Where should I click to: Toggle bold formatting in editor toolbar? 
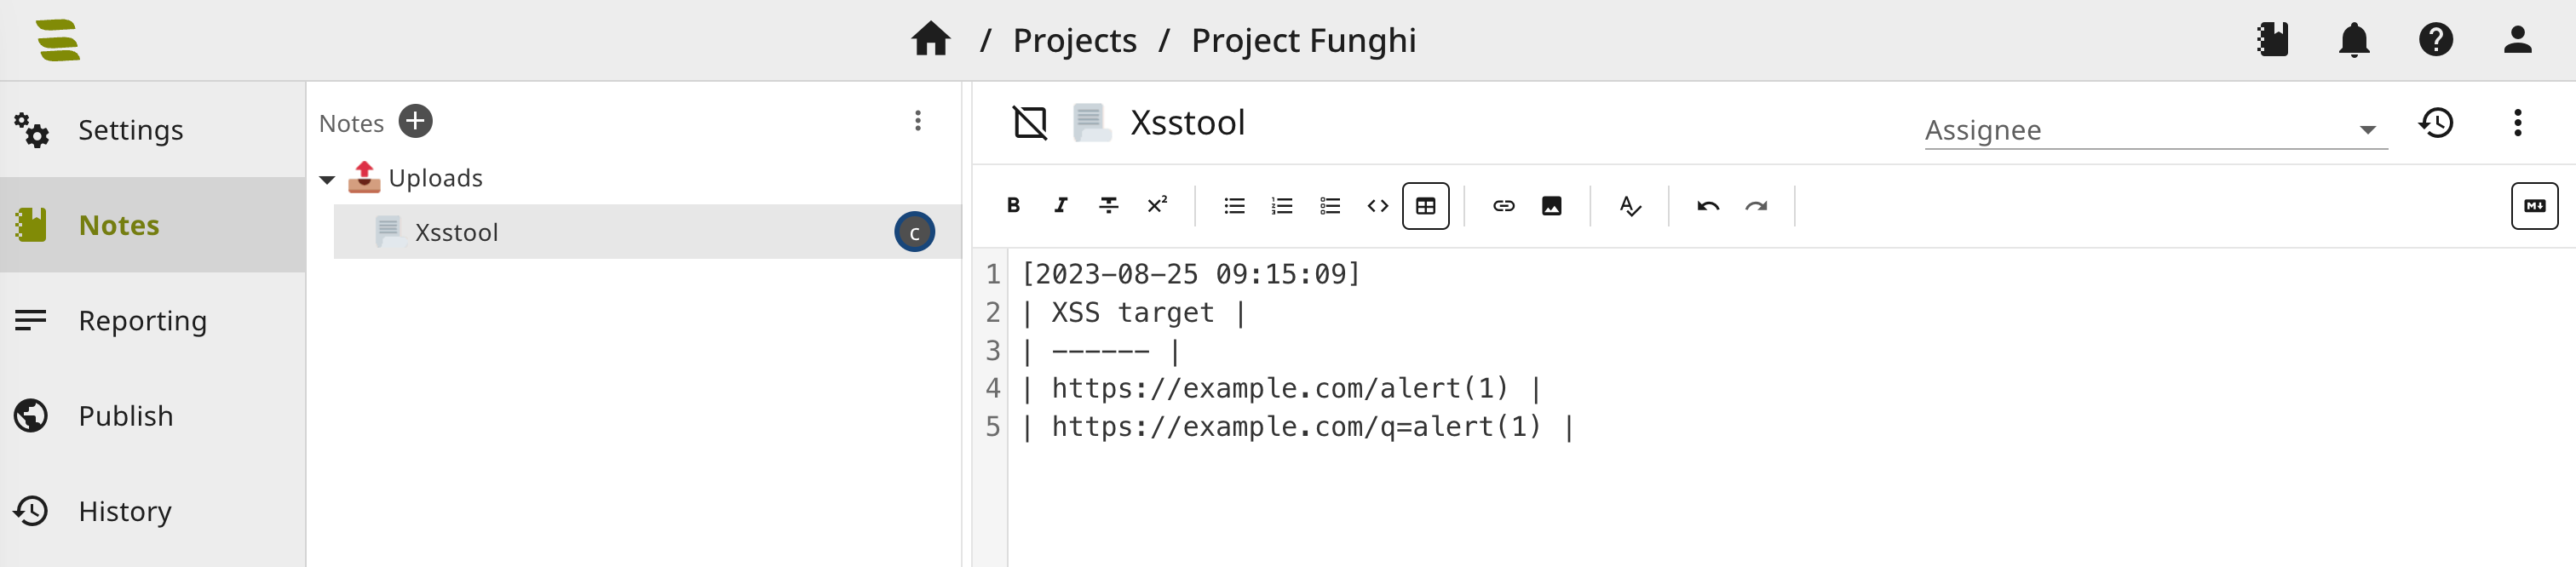coord(1013,205)
